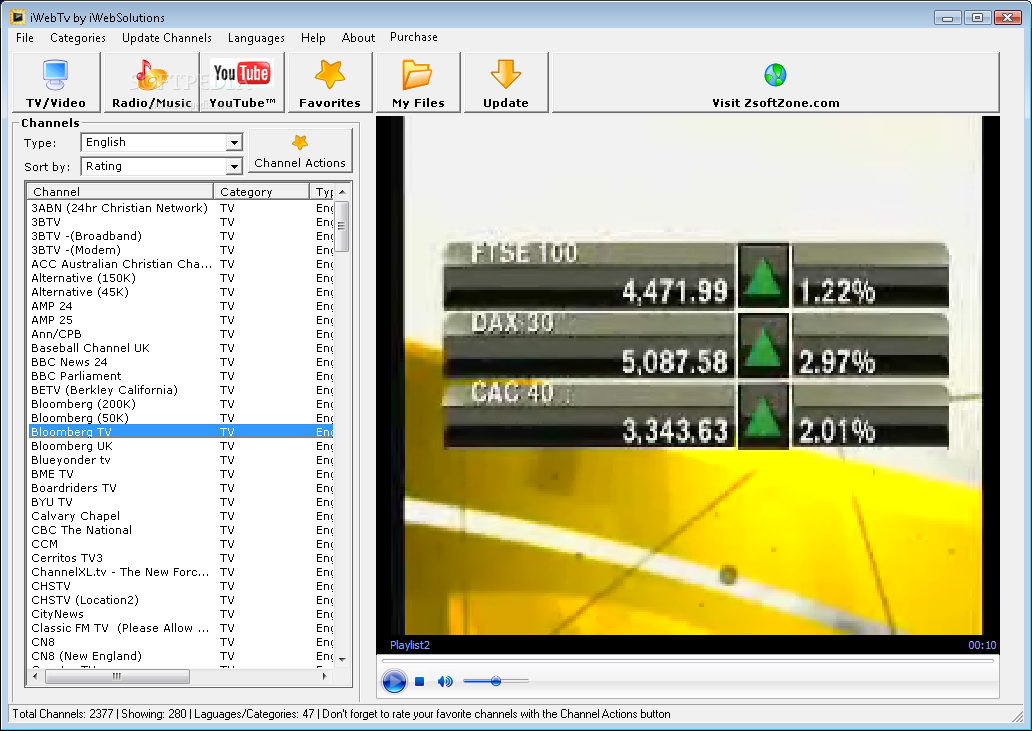The image size is (1032, 731).
Task: Play the video with play button
Action: coord(394,681)
